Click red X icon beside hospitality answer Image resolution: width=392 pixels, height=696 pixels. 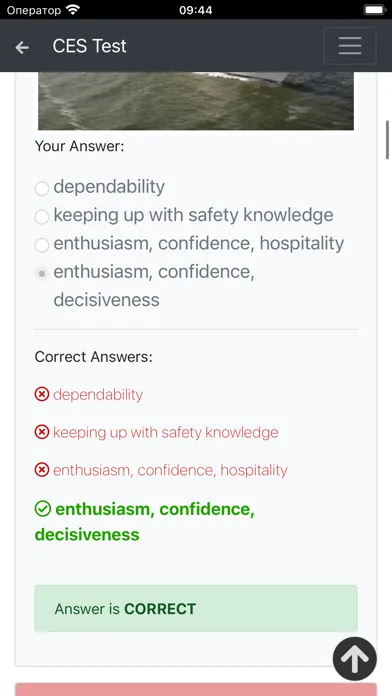point(42,470)
